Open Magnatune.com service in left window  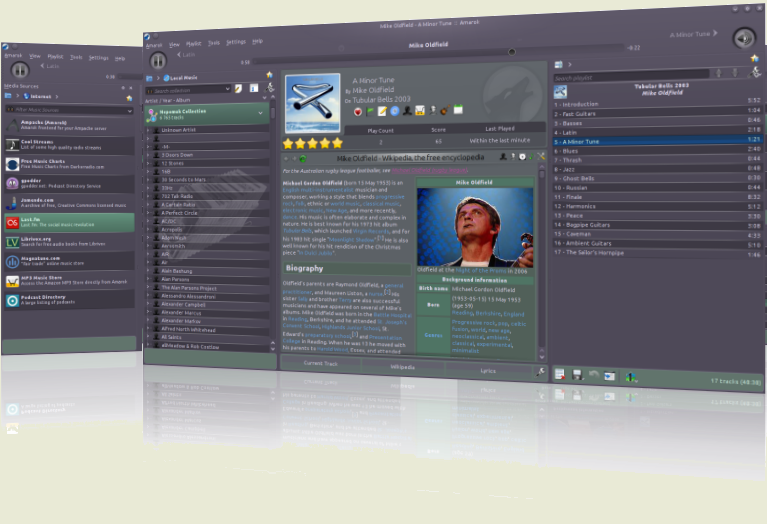[x=69, y=261]
